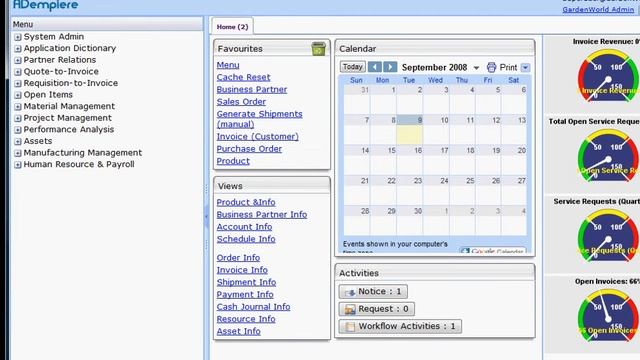Open the calendar options dropdown after Print
The width and height of the screenshot is (640, 360).
(525, 67)
